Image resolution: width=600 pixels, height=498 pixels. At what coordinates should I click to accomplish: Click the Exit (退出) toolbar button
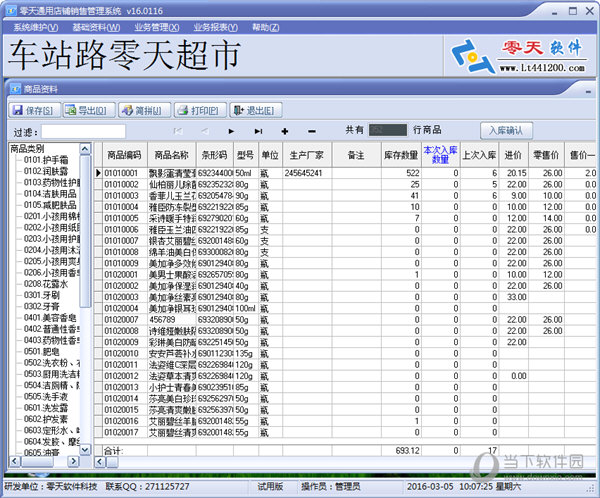pos(256,110)
